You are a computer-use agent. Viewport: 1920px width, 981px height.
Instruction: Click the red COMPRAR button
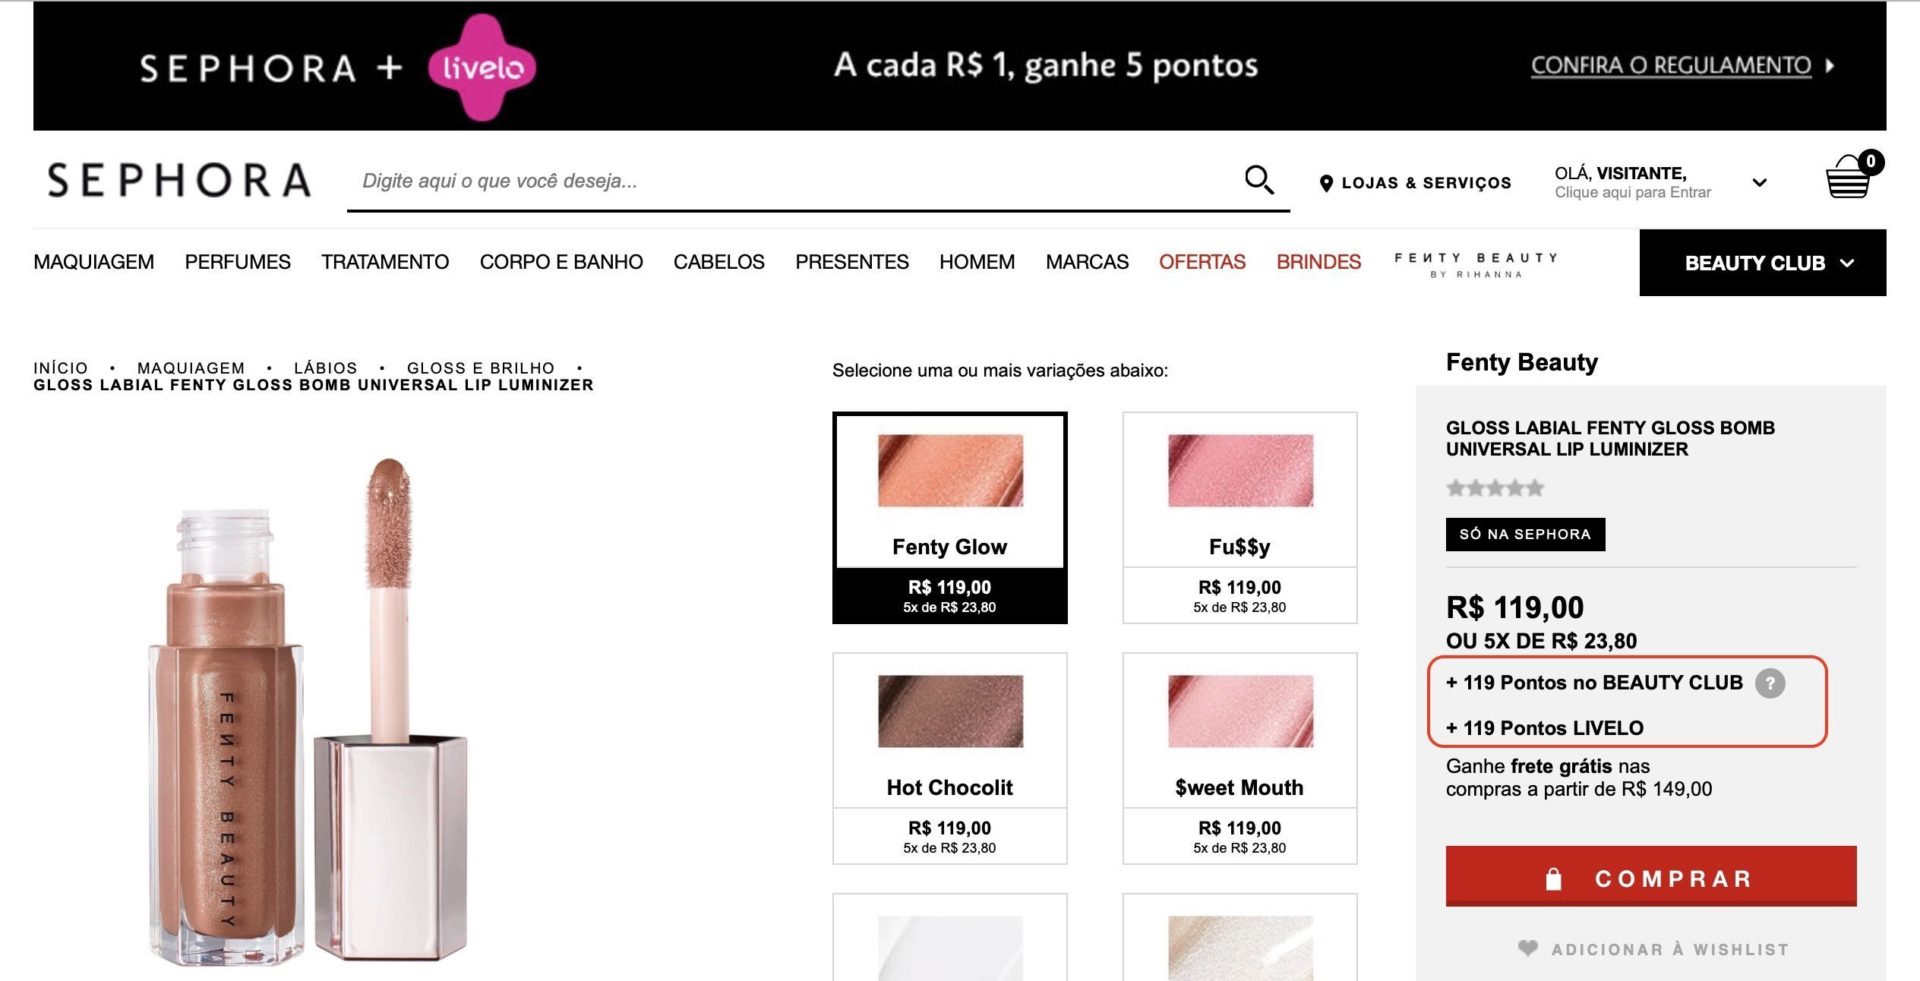coord(1651,877)
